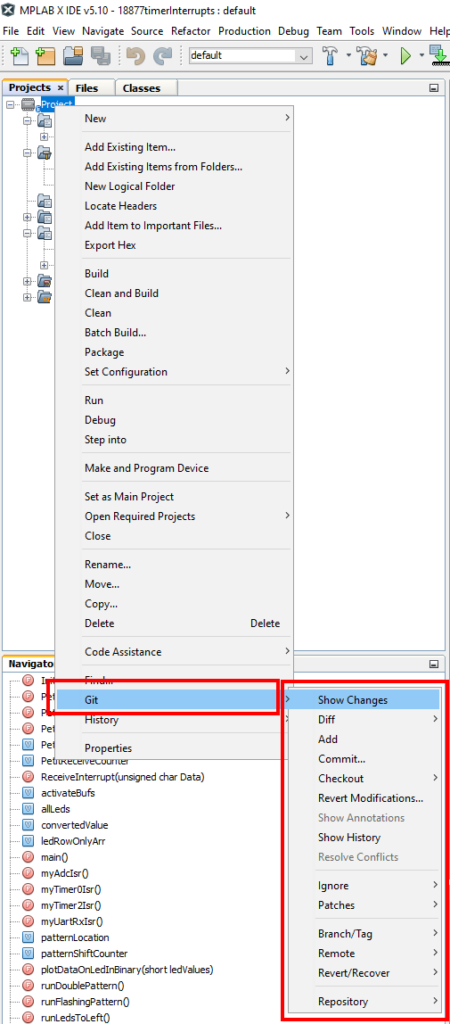The width and height of the screenshot is (450, 1024).
Task: Click the green Run Project icon
Action: 405,56
